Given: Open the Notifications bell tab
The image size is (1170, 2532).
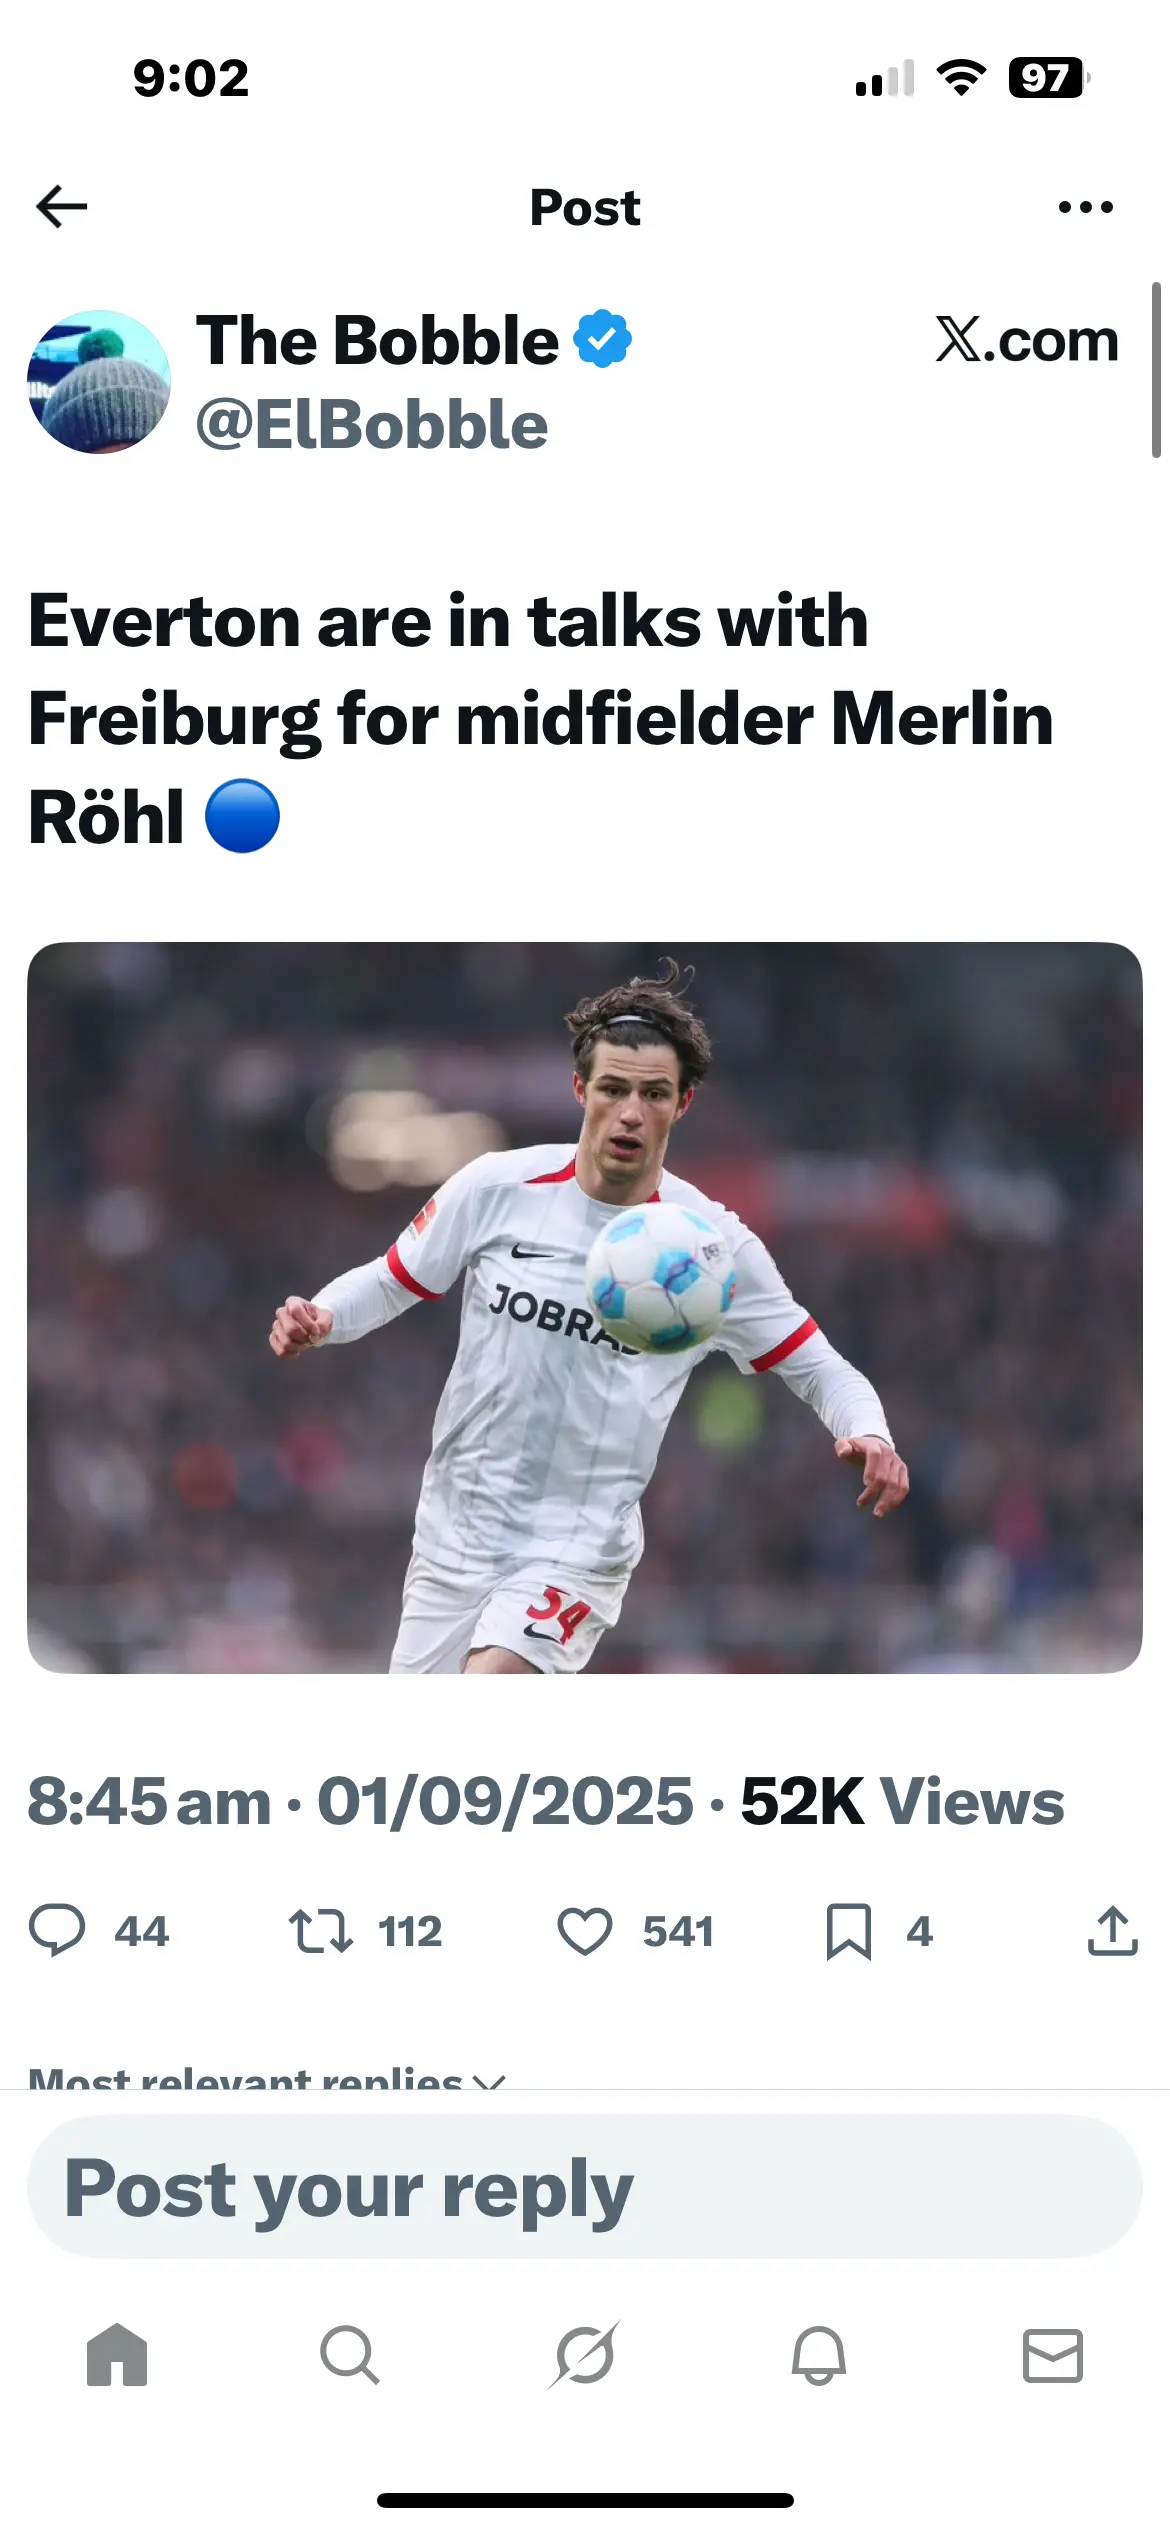Looking at the screenshot, I should (819, 2355).
